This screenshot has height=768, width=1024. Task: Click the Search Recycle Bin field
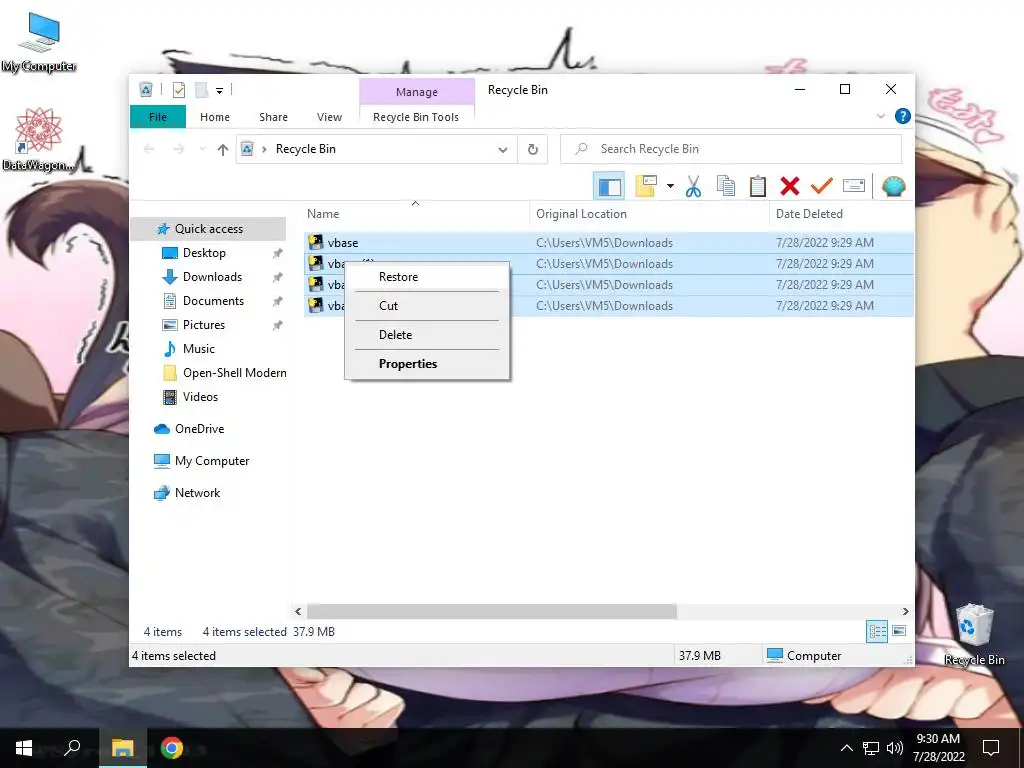731,149
